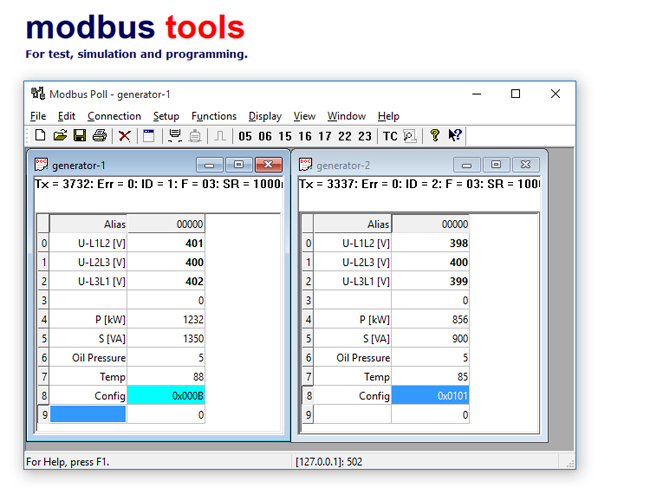Select U-L1L2 value 398 in generator-2

click(430, 243)
